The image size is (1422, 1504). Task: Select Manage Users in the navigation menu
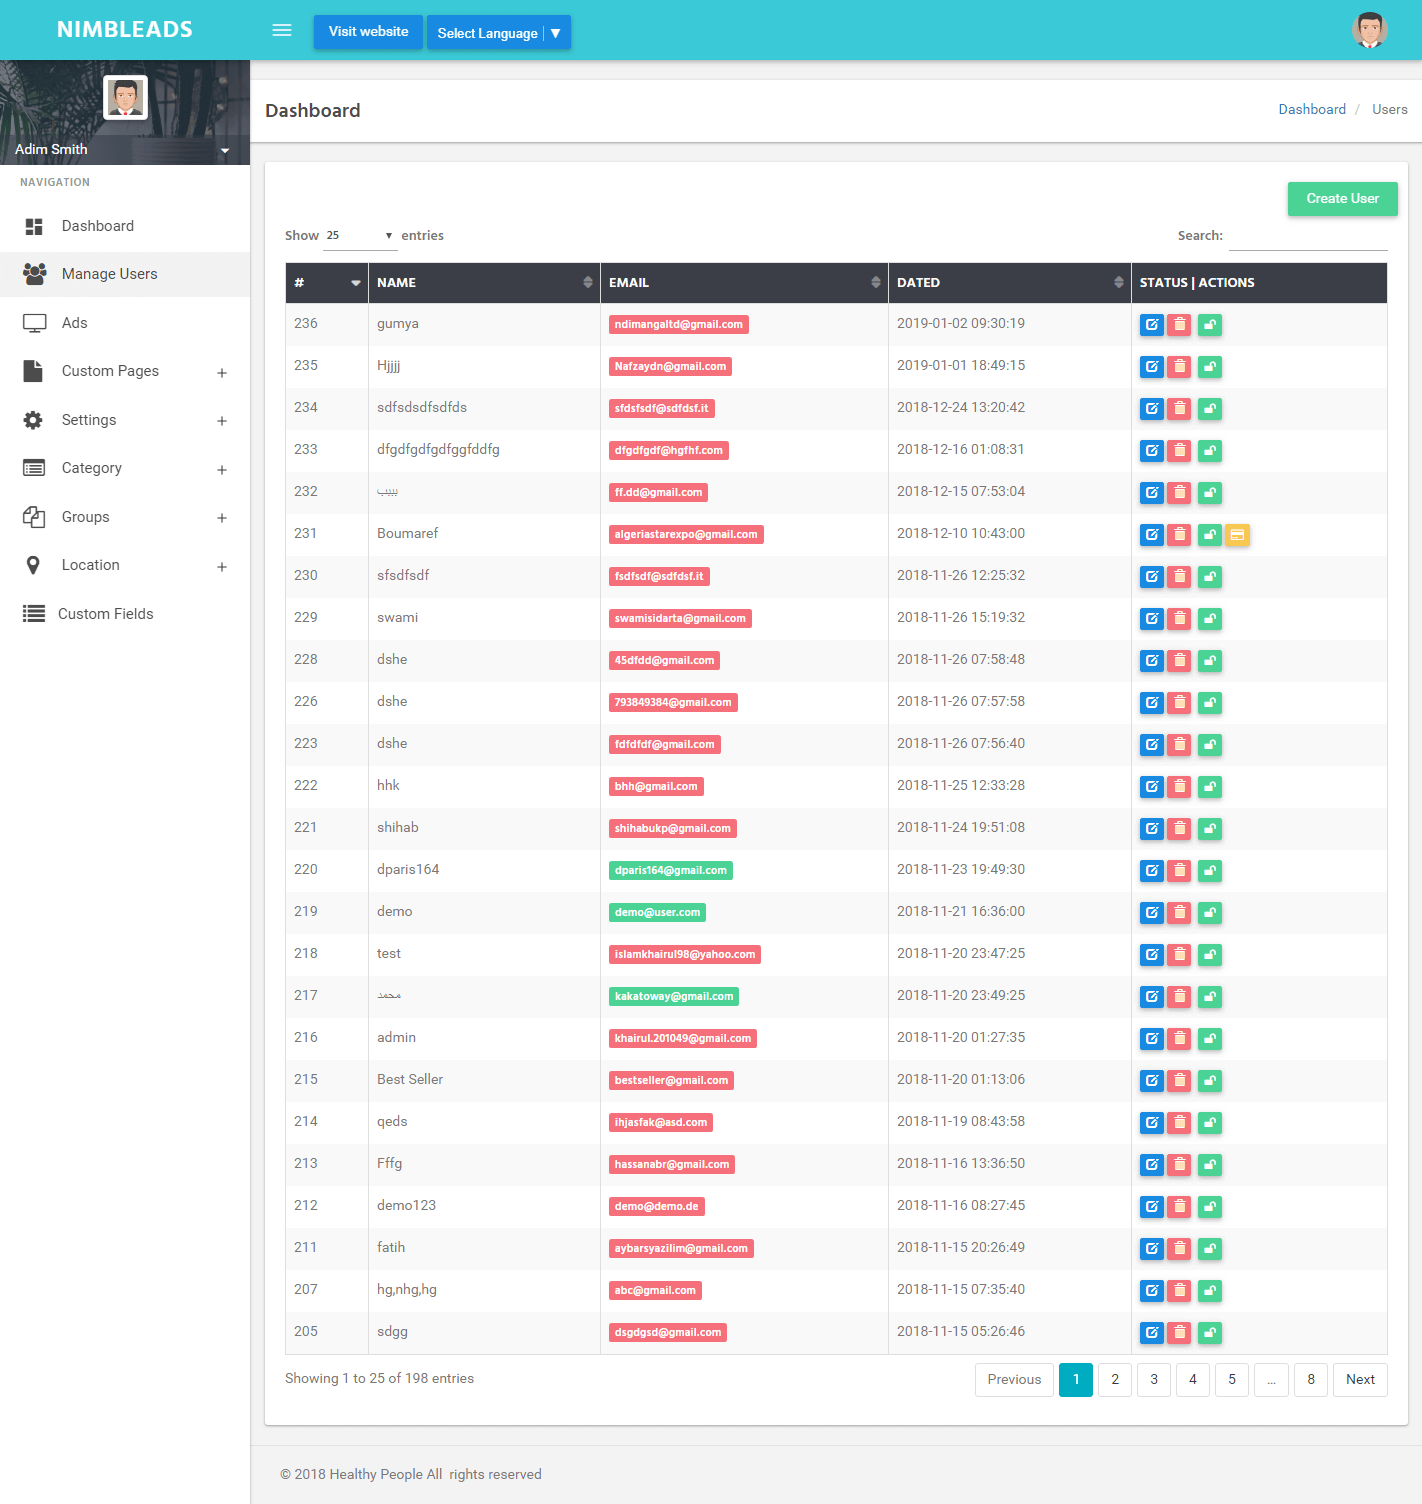pyautogui.click(x=110, y=273)
